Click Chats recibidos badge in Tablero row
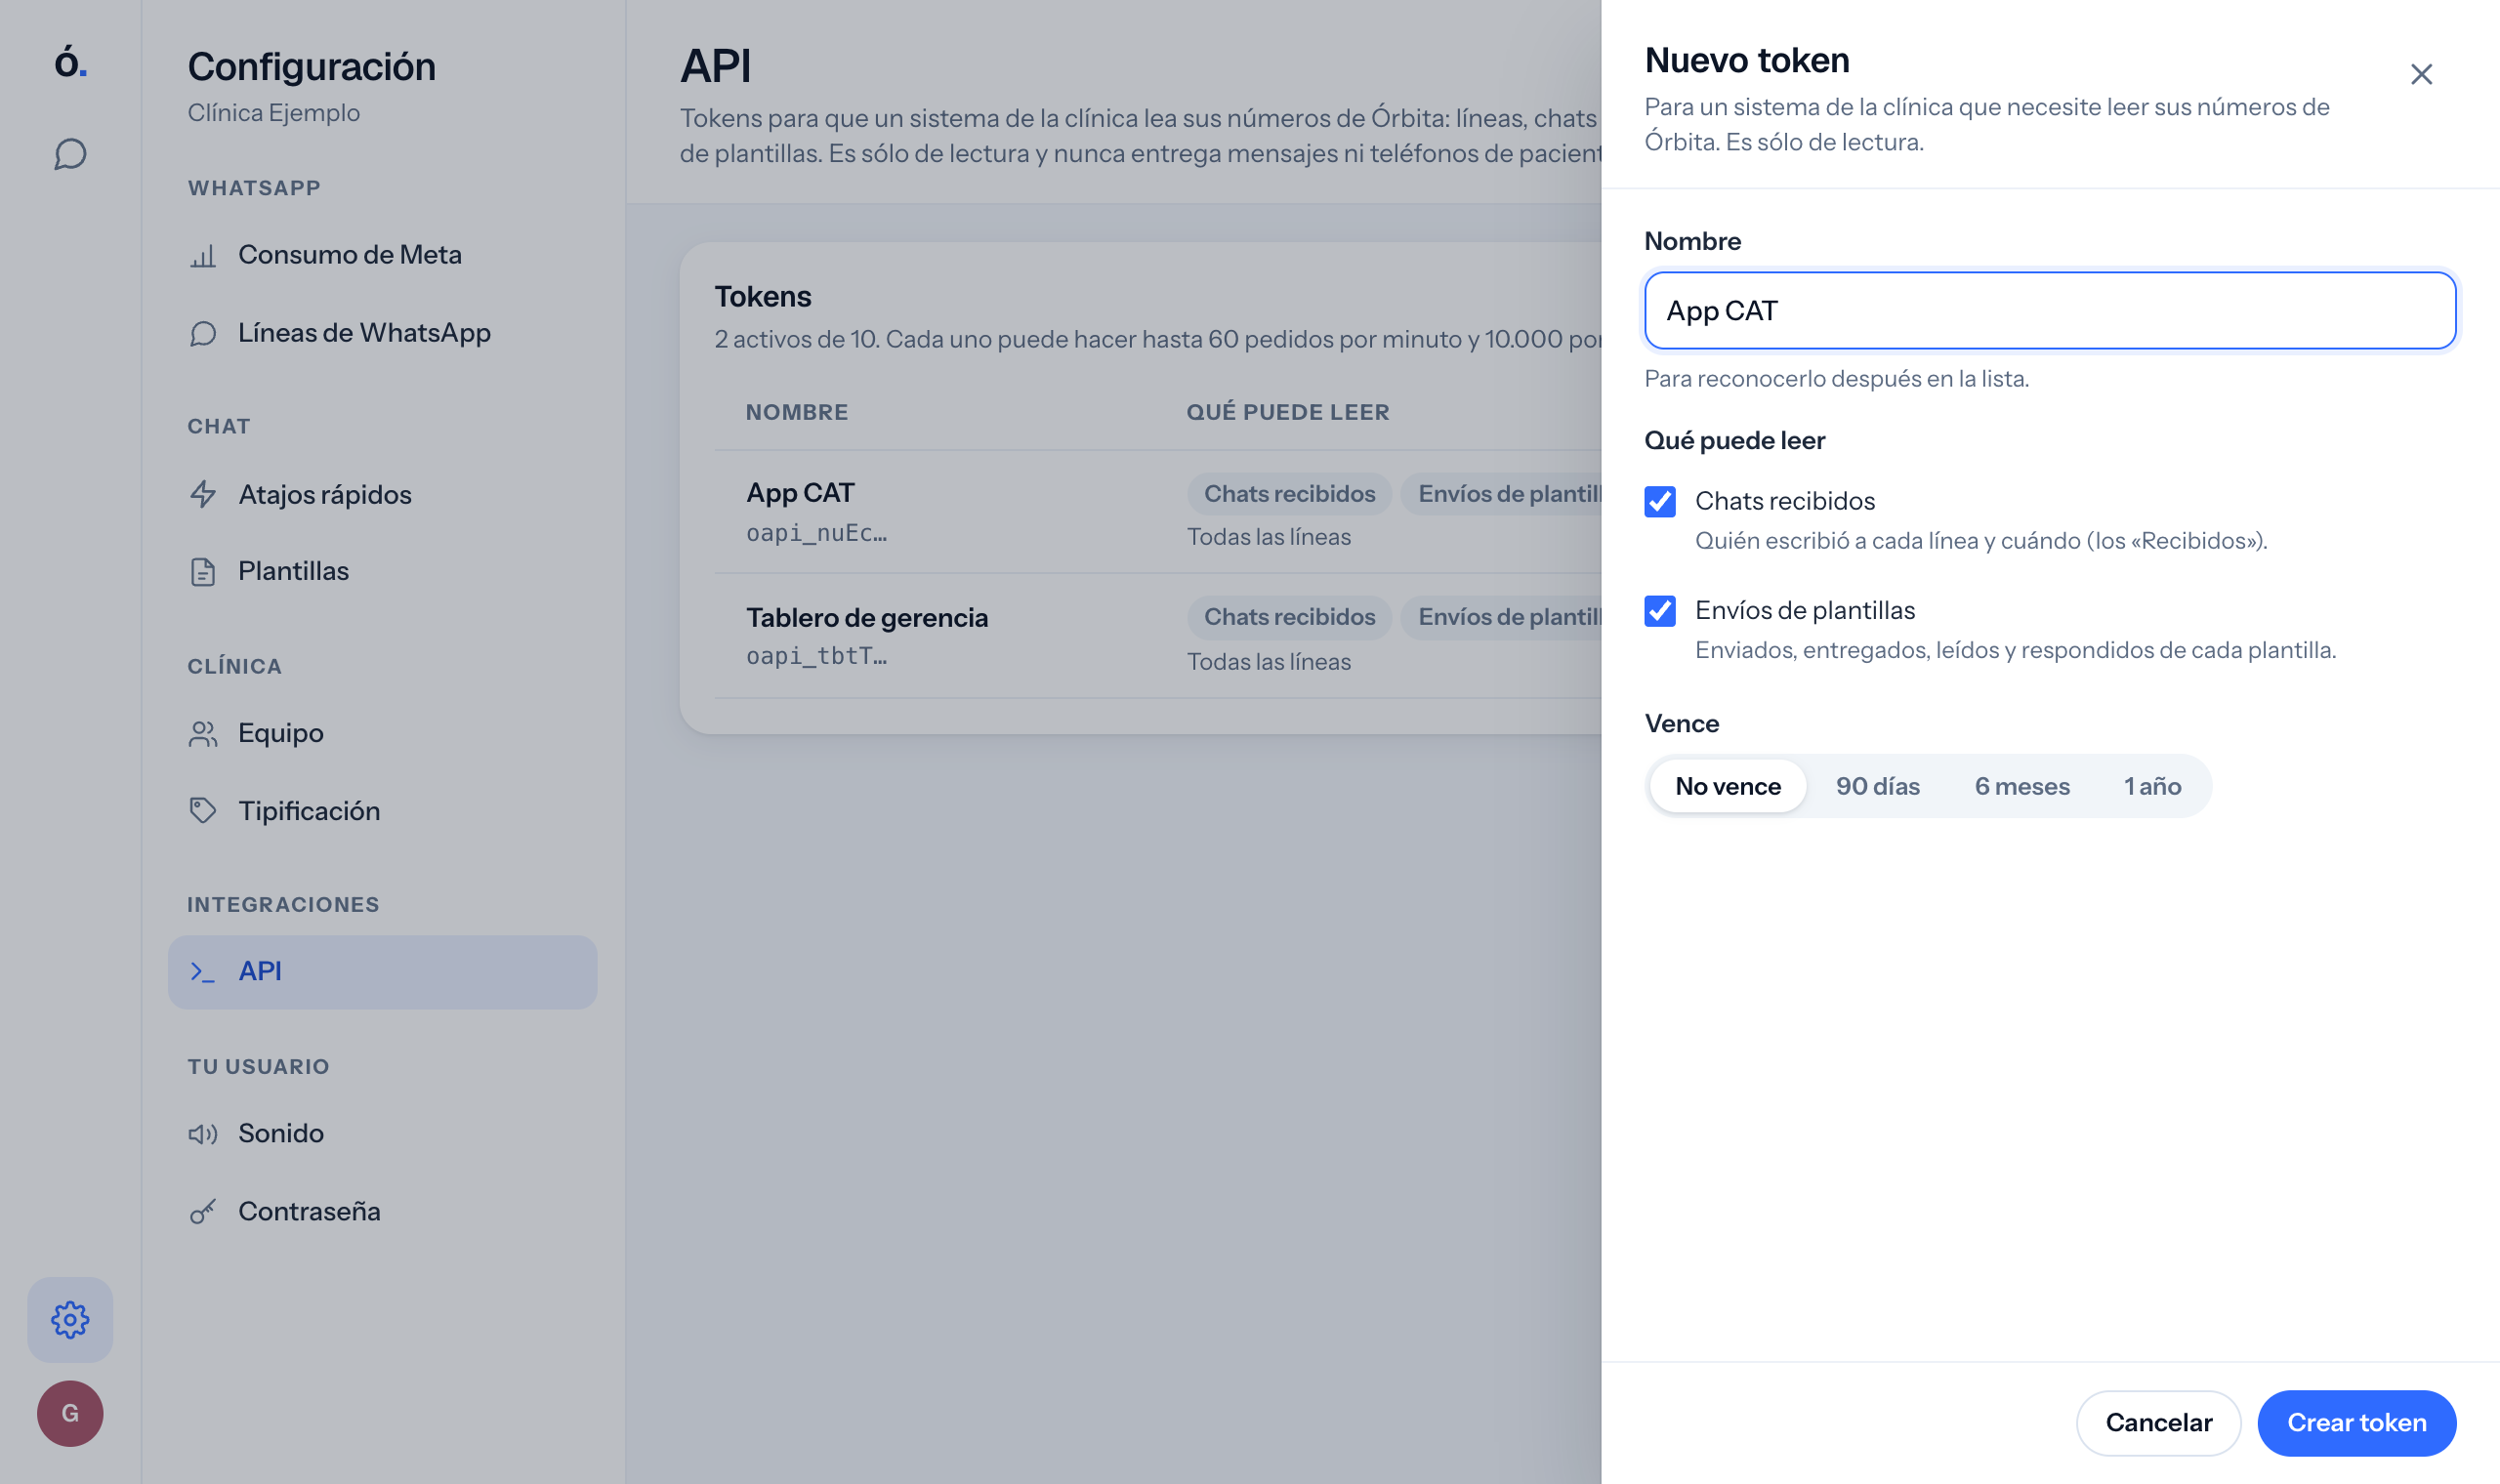The width and height of the screenshot is (2500, 1484). [1289, 617]
